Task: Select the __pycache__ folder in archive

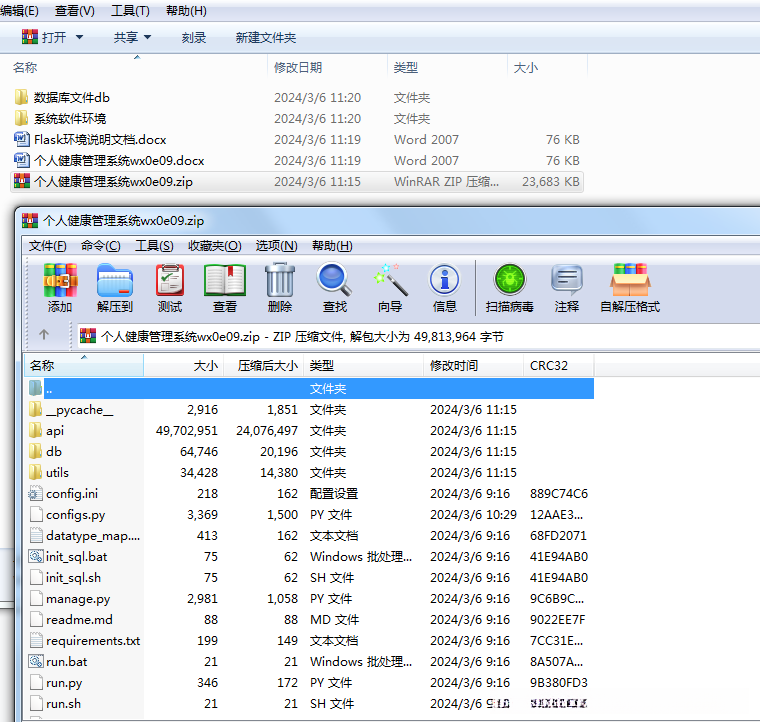Action: coord(79,410)
